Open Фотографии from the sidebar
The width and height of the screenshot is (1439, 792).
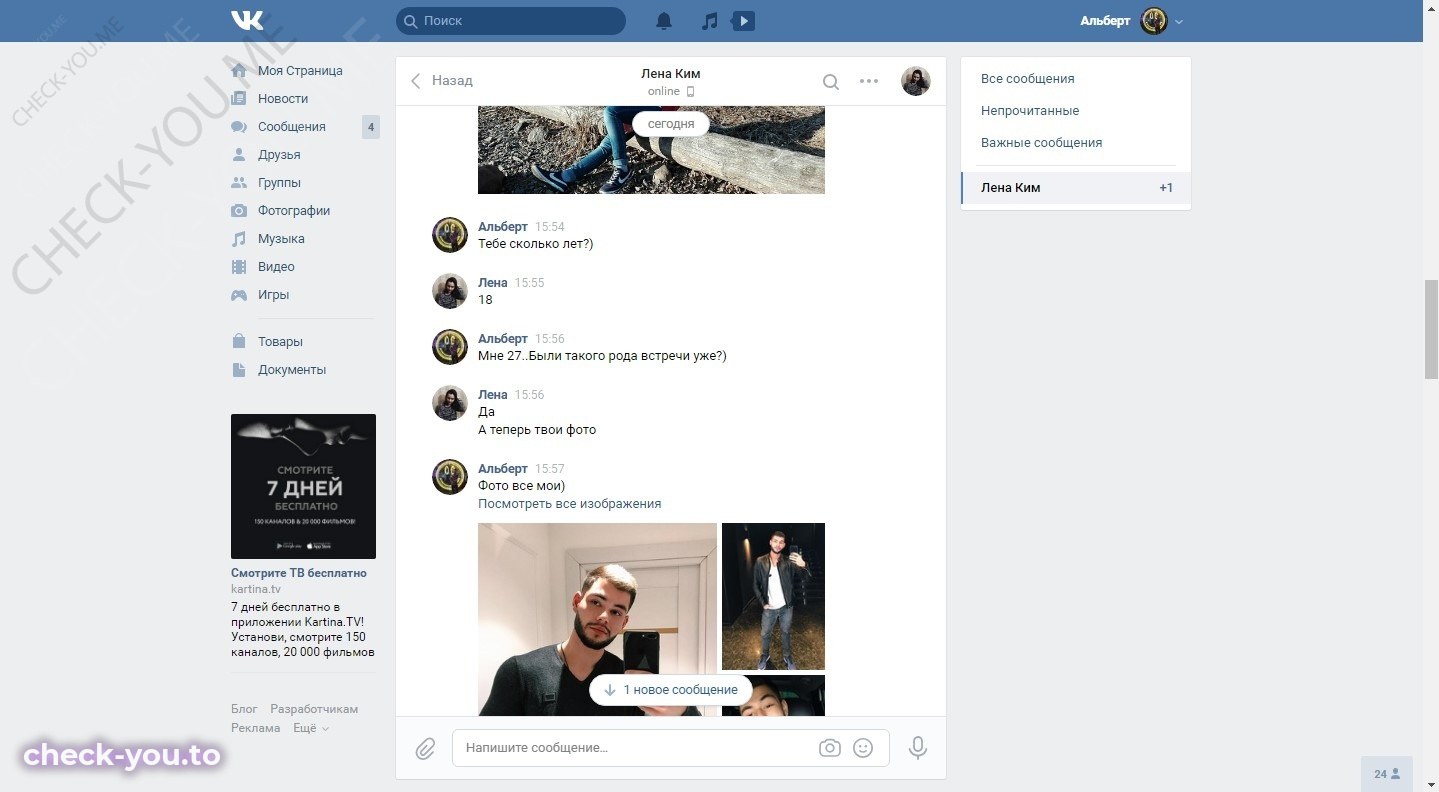pyautogui.click(x=294, y=211)
